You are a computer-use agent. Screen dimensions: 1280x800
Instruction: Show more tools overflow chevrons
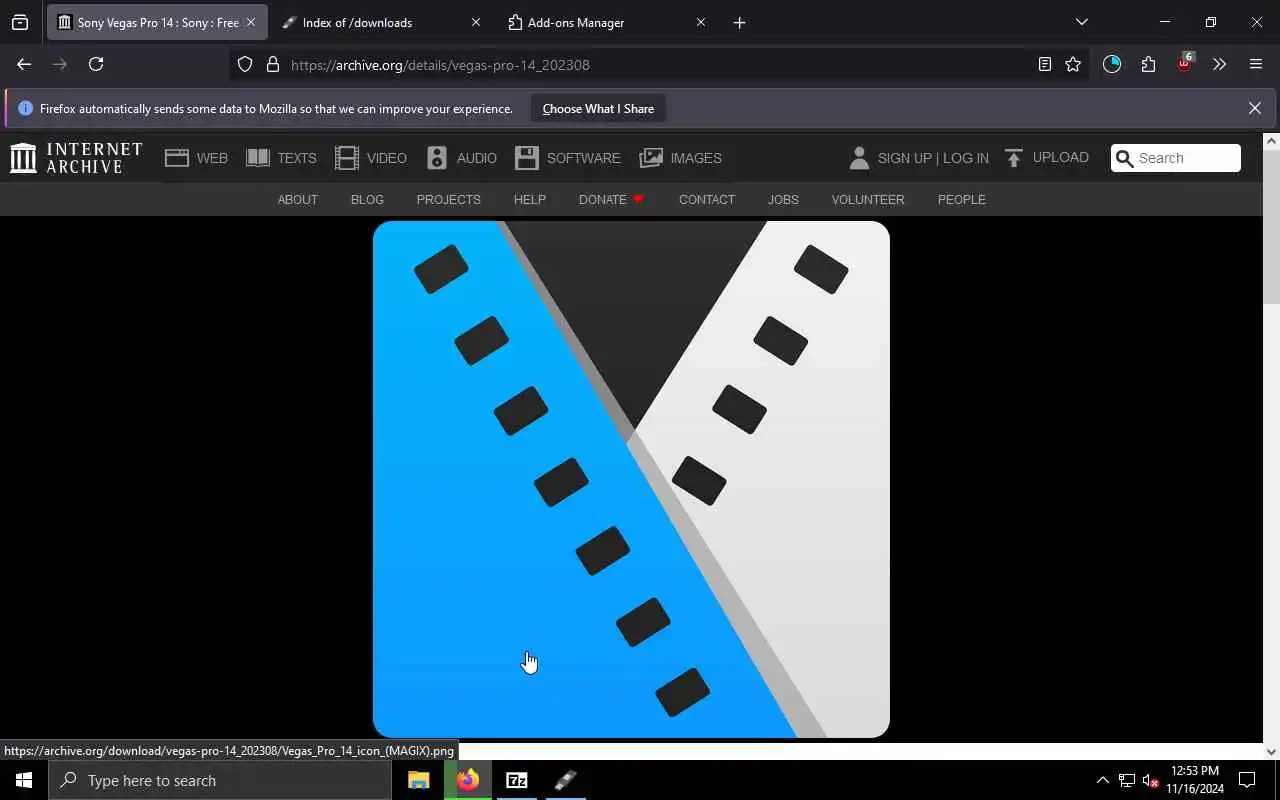(1219, 64)
